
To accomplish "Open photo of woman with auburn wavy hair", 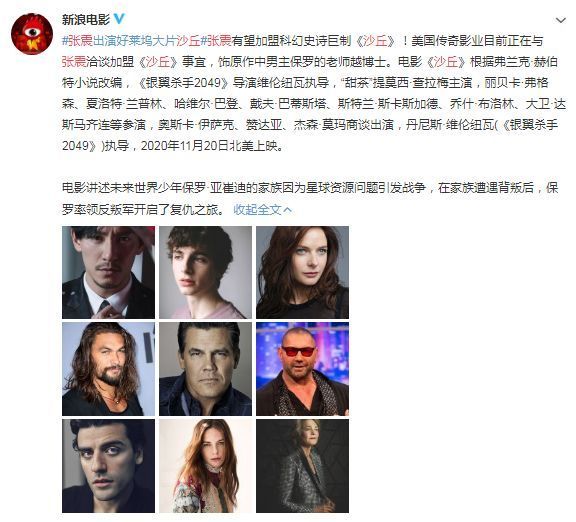I will pyautogui.click(x=302, y=272).
